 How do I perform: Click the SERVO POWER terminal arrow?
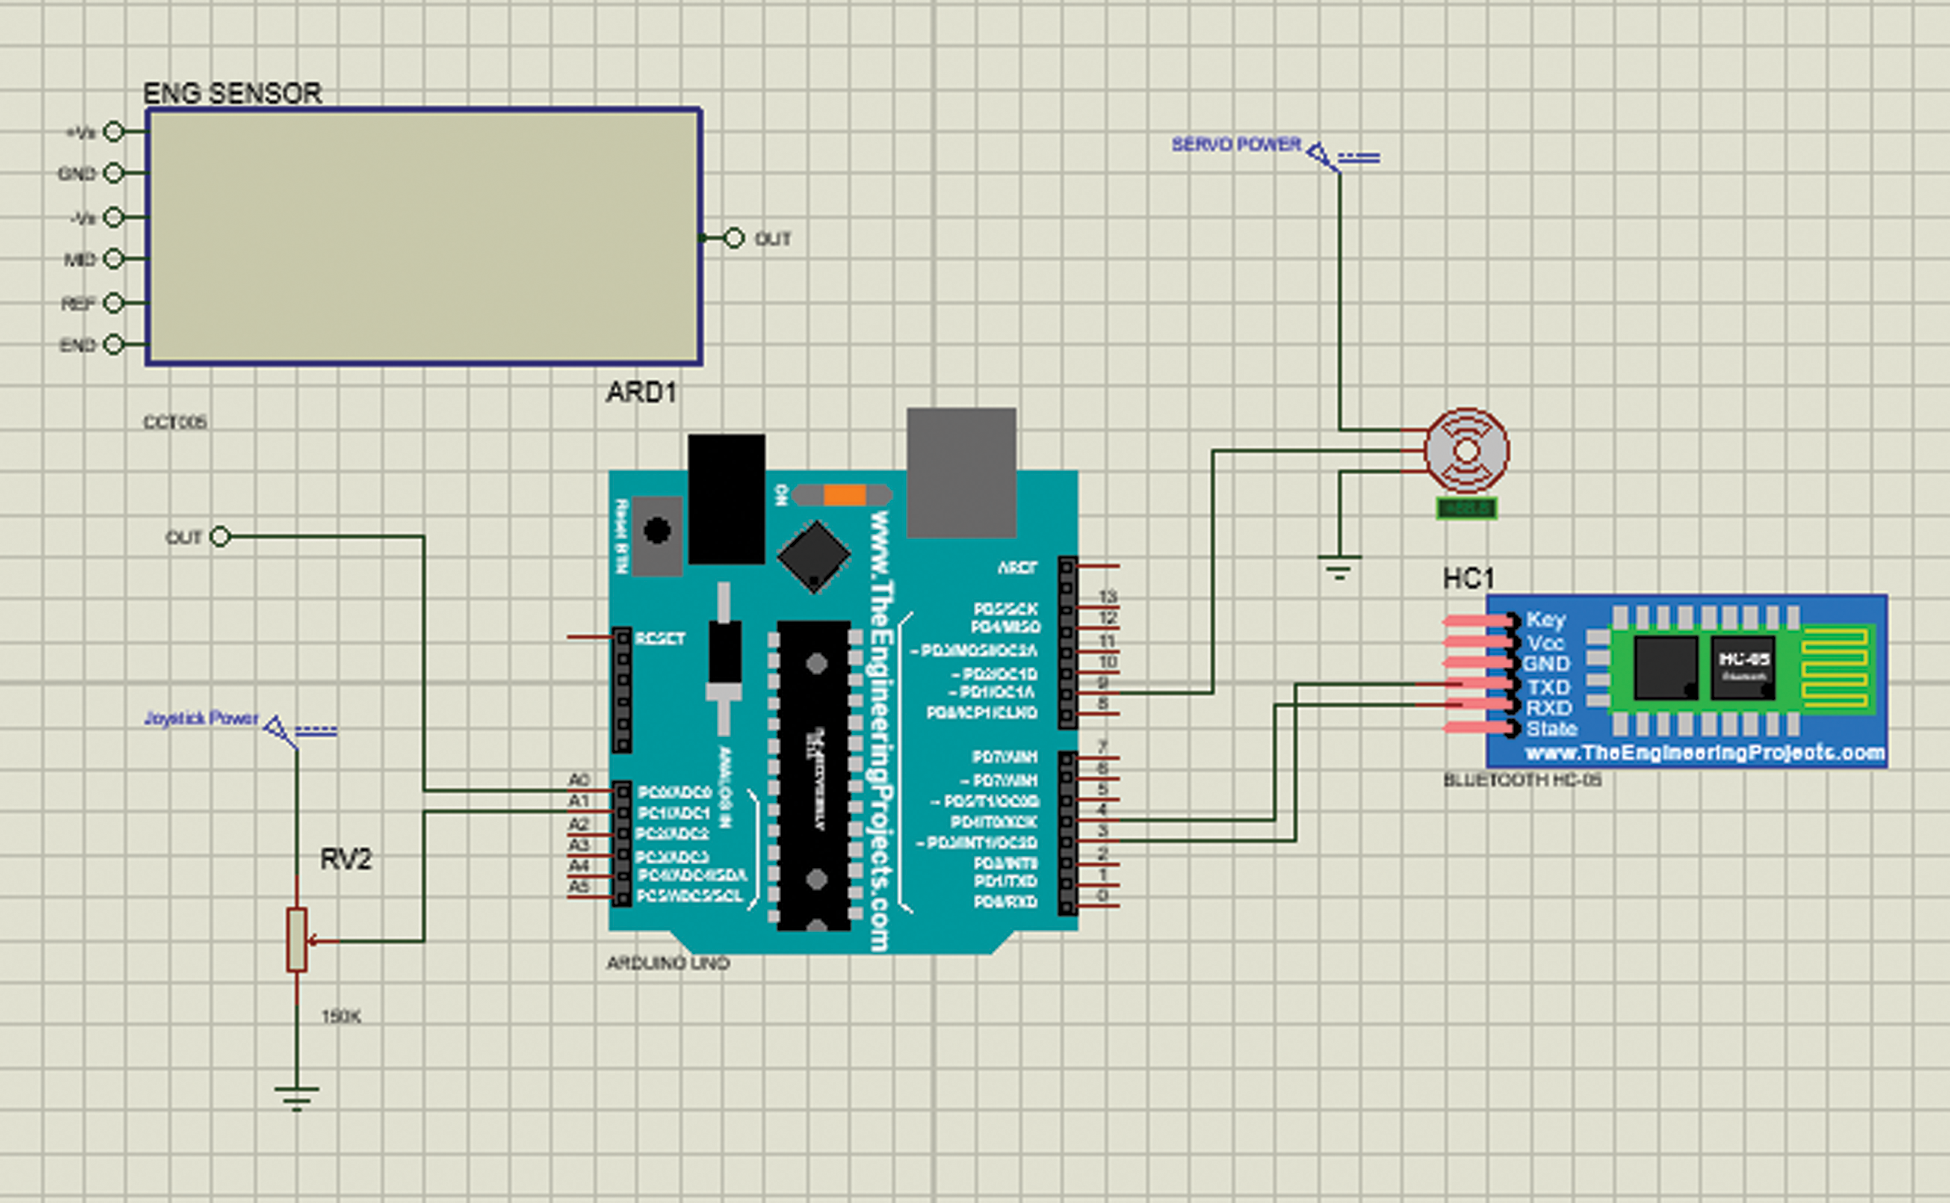coord(1320,156)
